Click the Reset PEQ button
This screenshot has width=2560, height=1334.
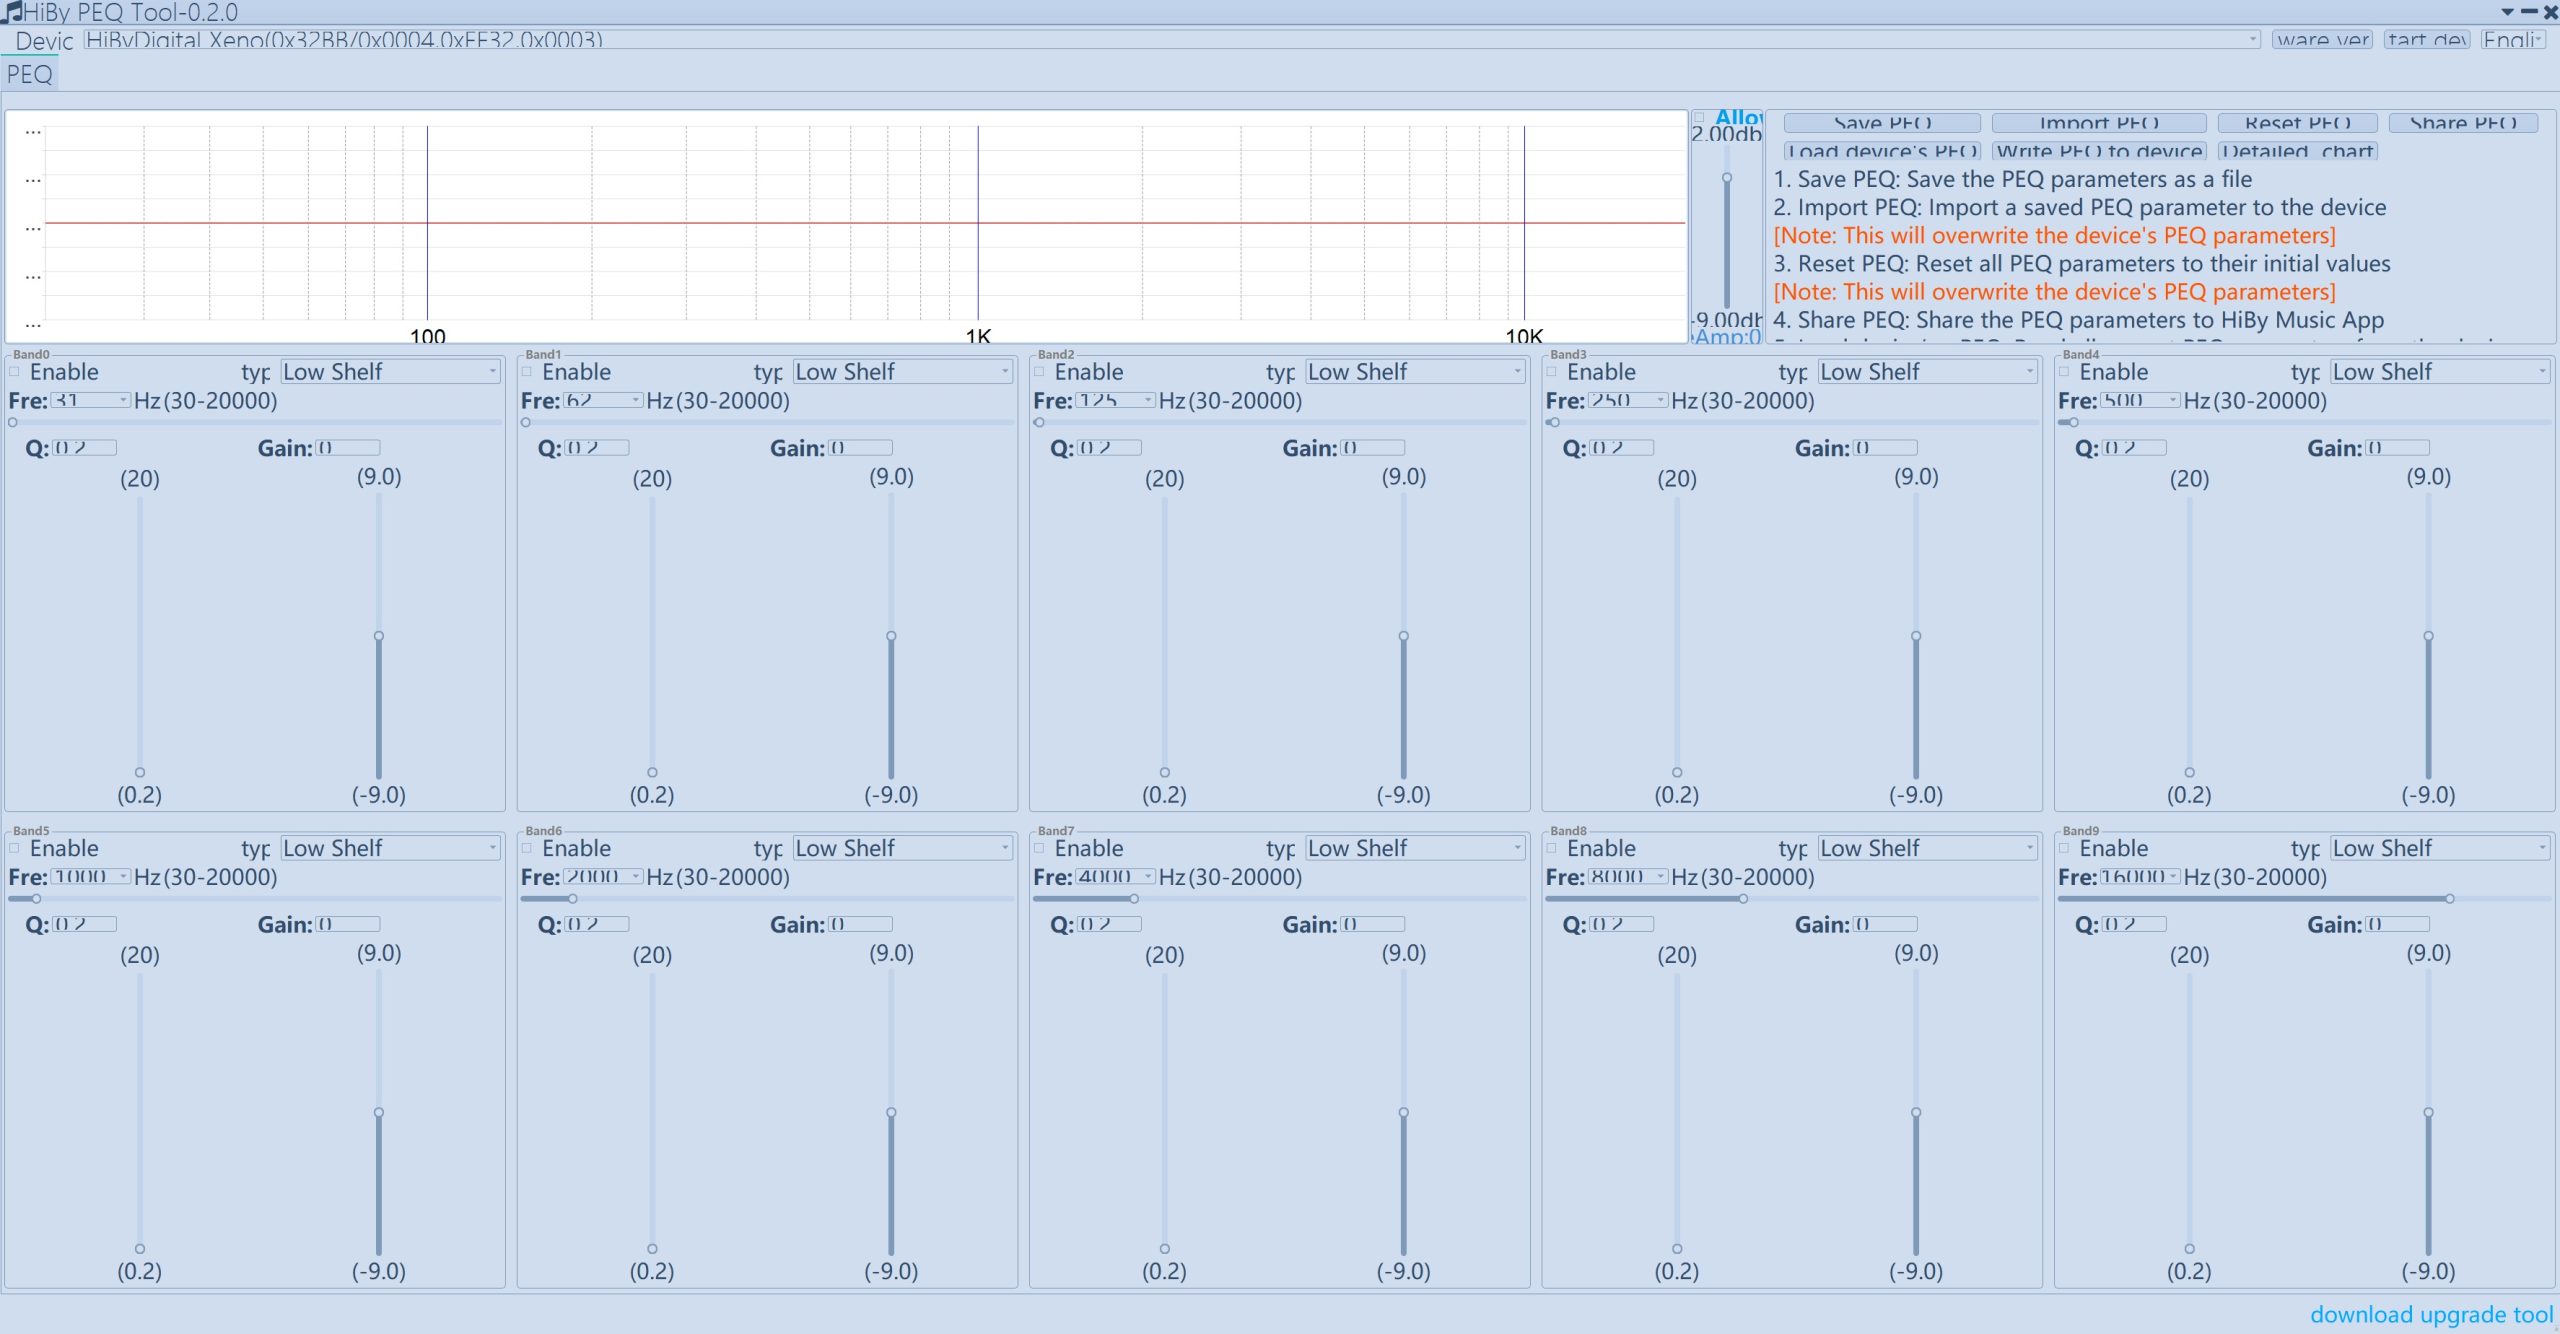(x=2297, y=123)
